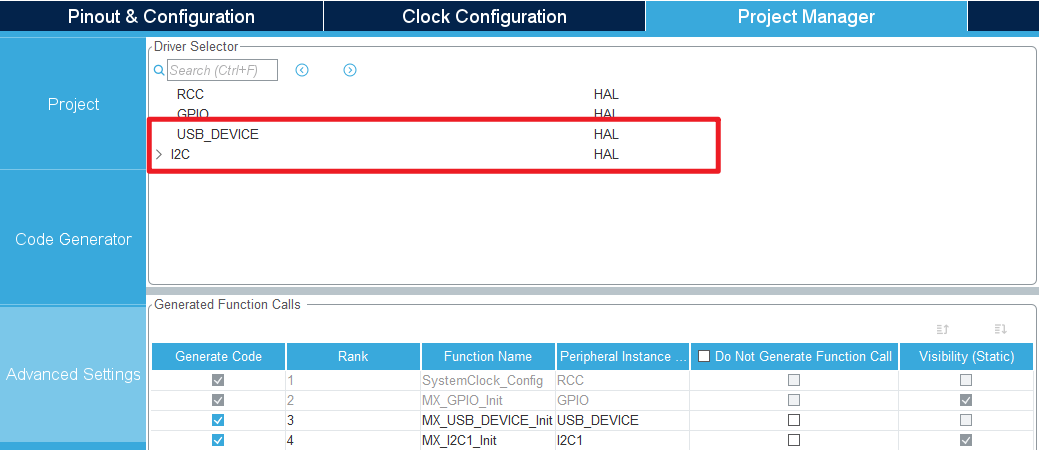The image size is (1039, 450).
Task: Uncheck Generate Code for MX_I2C1_Init
Action: 218,440
